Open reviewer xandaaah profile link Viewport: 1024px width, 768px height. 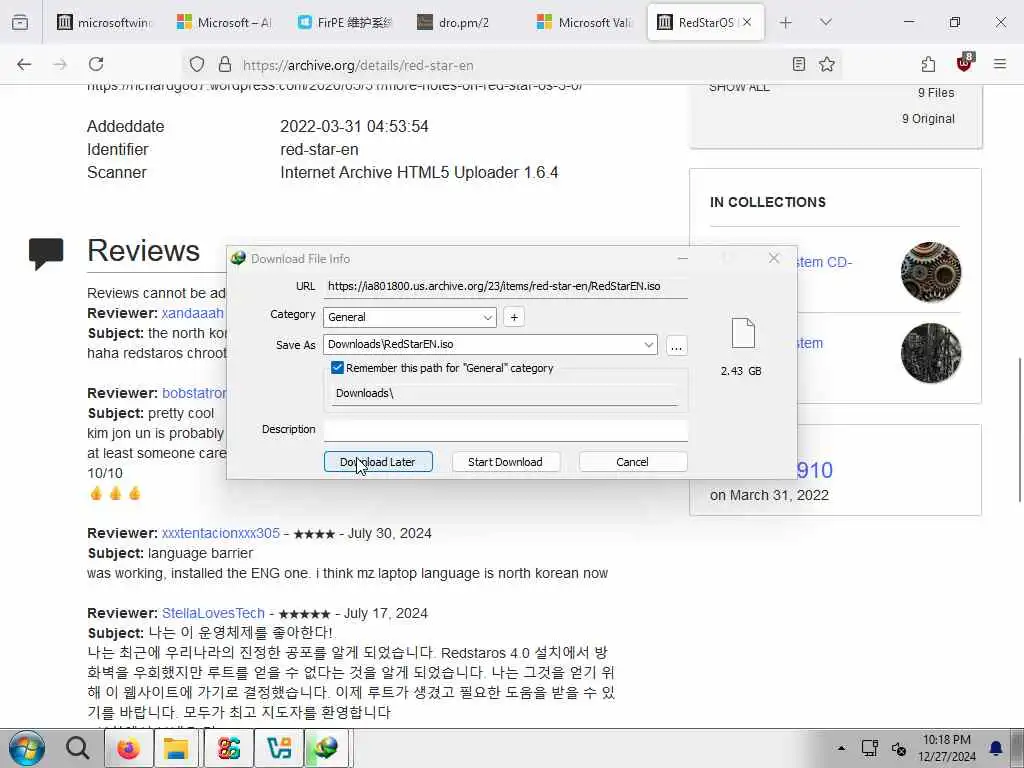click(x=193, y=313)
